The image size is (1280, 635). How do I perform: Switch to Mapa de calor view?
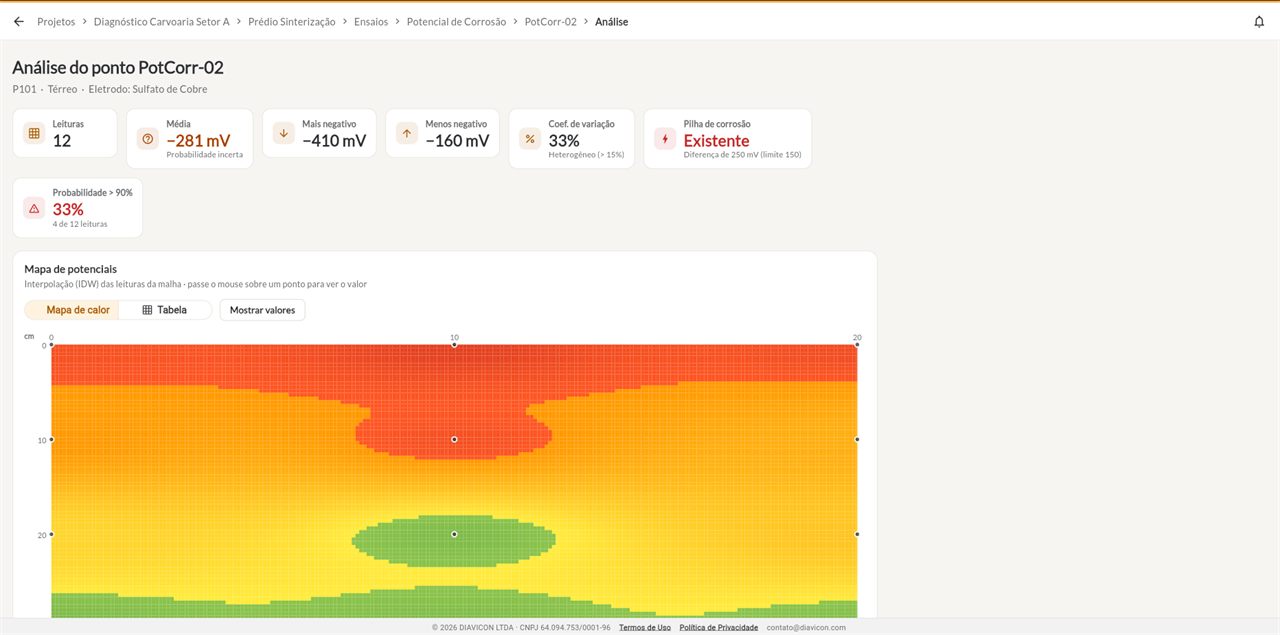(72, 310)
